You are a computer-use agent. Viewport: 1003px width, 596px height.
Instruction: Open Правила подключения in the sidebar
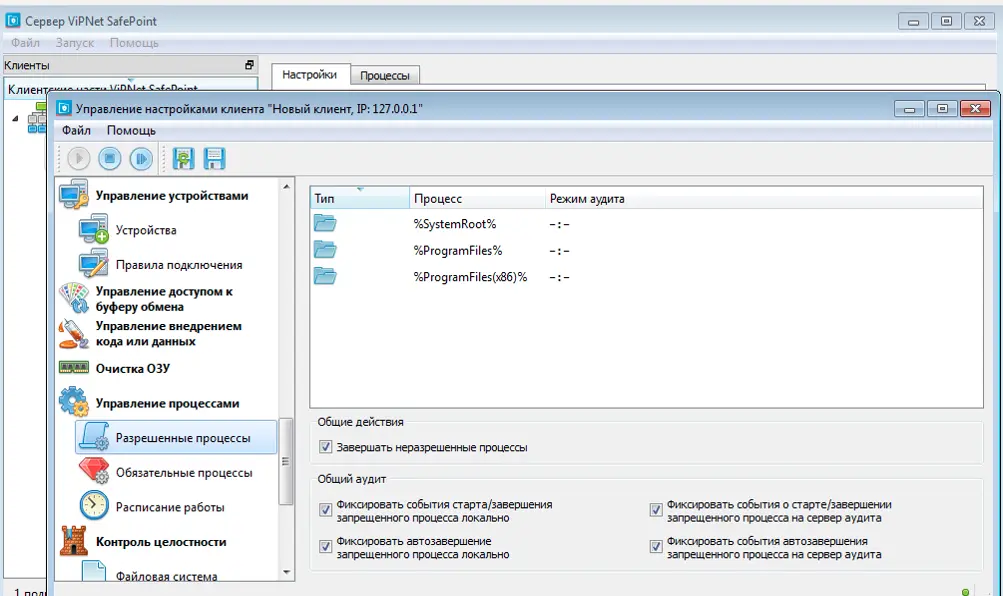click(95, 264)
